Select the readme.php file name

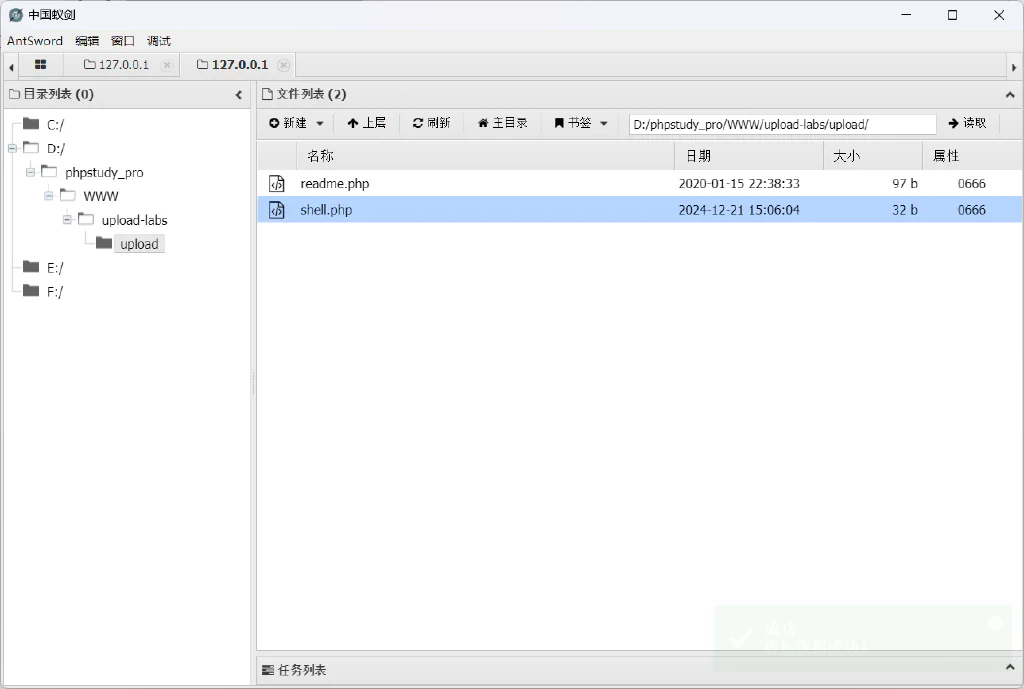(x=334, y=184)
